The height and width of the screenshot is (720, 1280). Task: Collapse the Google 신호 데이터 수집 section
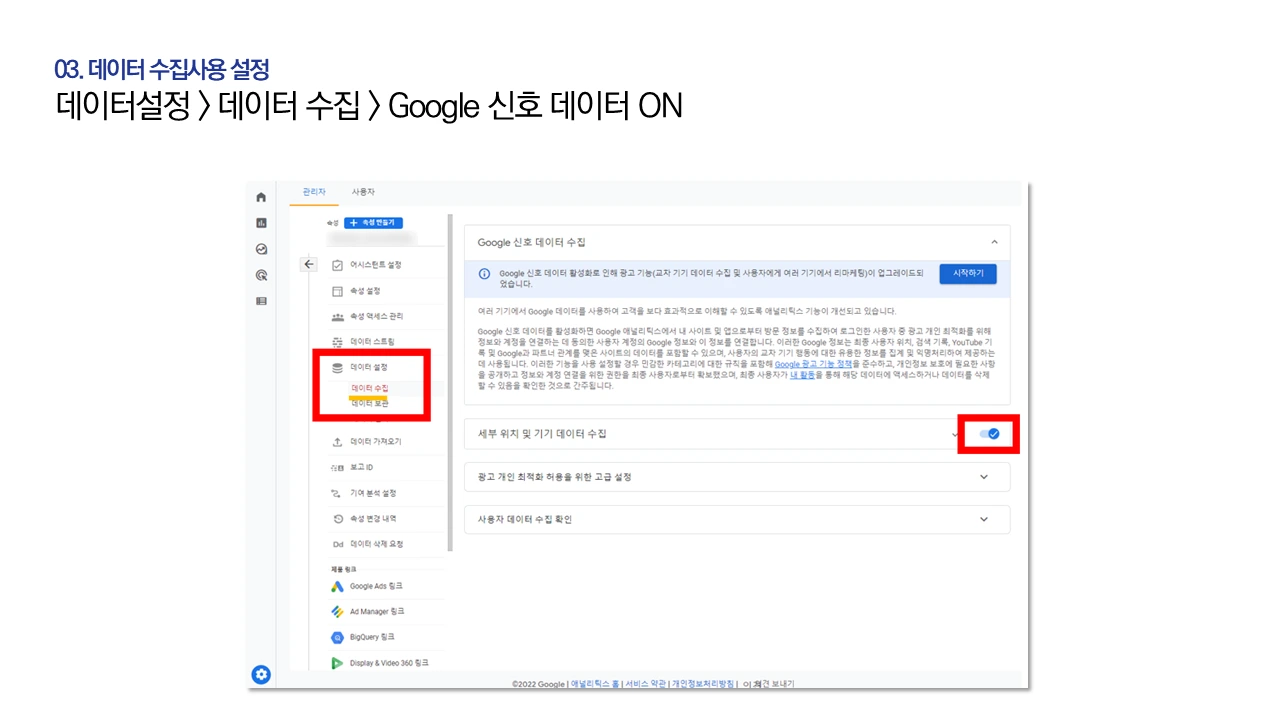(994, 241)
